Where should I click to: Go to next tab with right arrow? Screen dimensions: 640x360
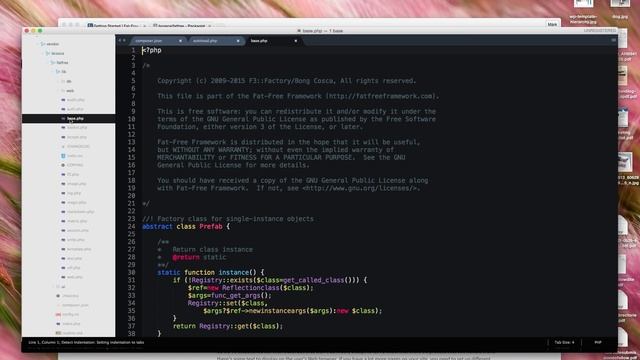pos(124,40)
